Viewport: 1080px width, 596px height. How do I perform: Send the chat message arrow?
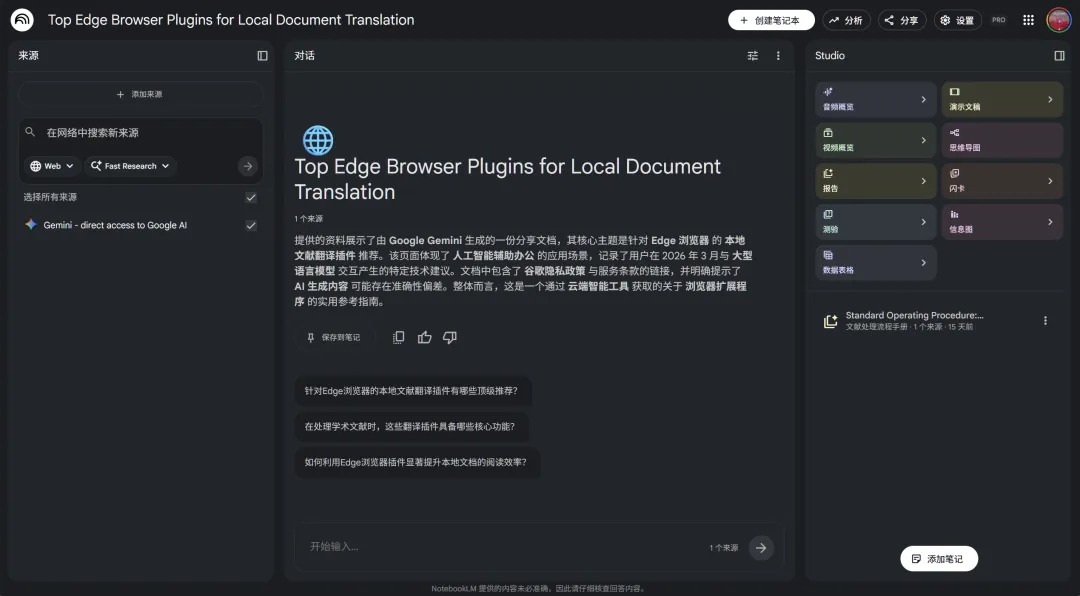(x=761, y=548)
